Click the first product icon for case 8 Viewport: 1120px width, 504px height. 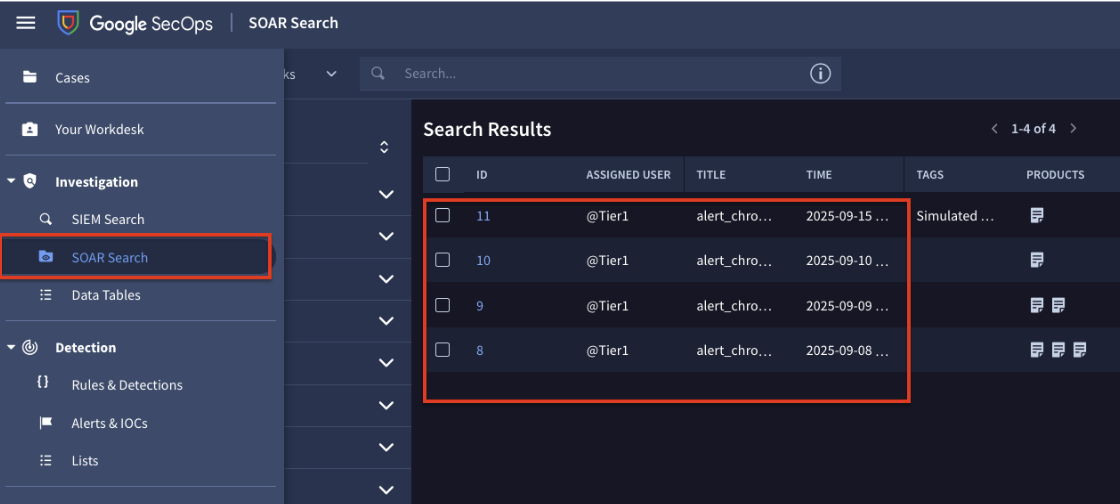pos(1037,350)
